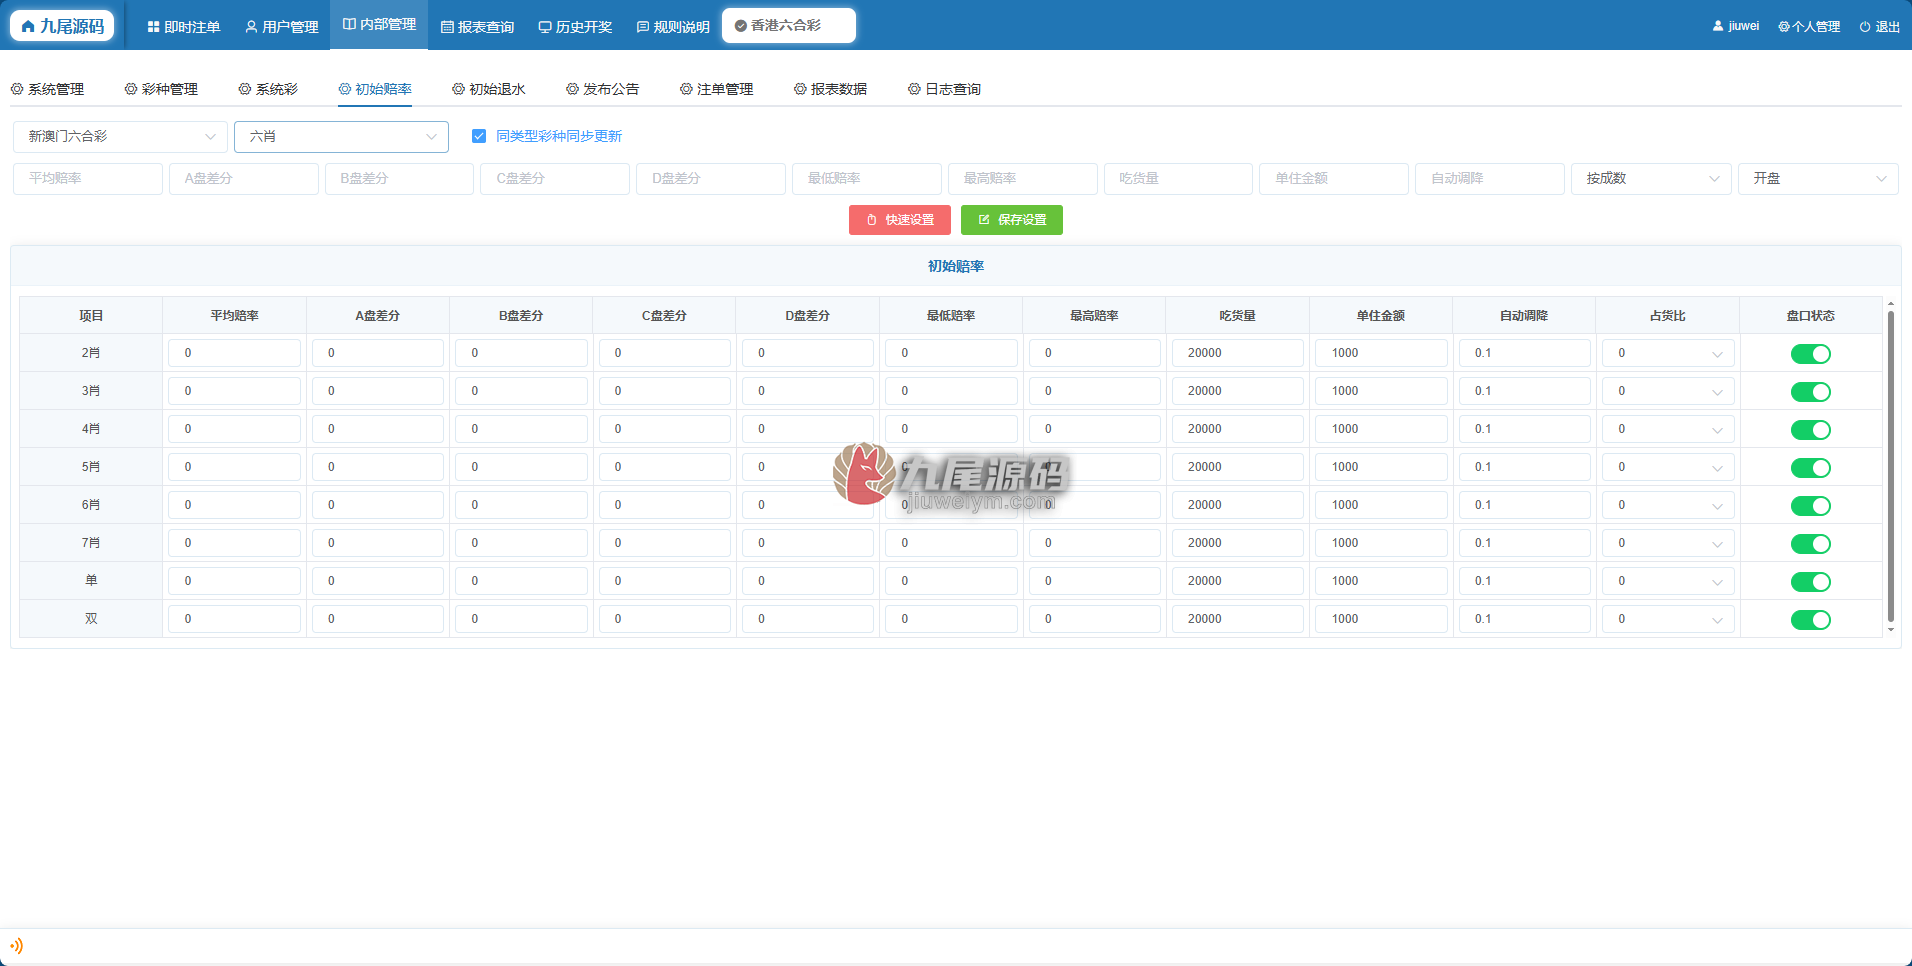The image size is (1912, 966).
Task: Uncheck 同类型彩种同步更新 checkbox
Action: pyautogui.click(x=479, y=136)
